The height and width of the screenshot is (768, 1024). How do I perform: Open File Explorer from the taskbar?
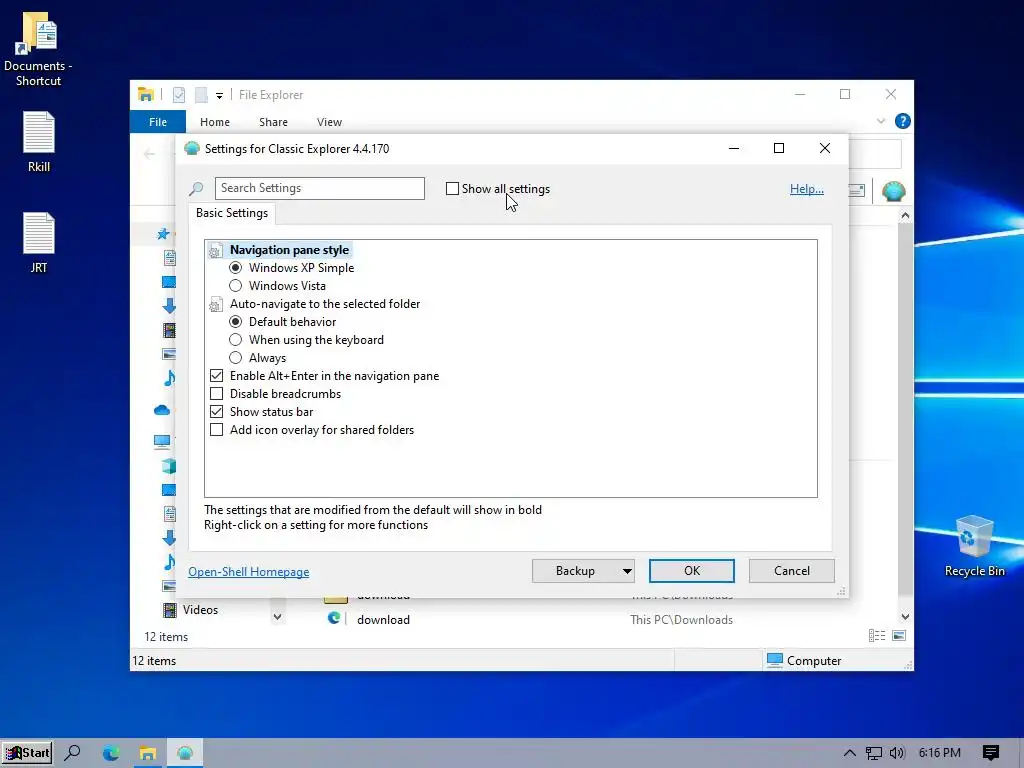pyautogui.click(x=148, y=753)
